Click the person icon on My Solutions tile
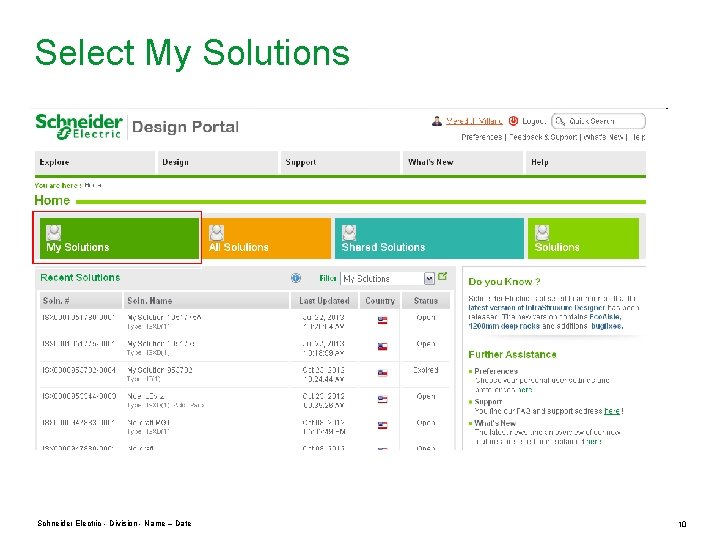Screen dimensions: 720x540 54,233
